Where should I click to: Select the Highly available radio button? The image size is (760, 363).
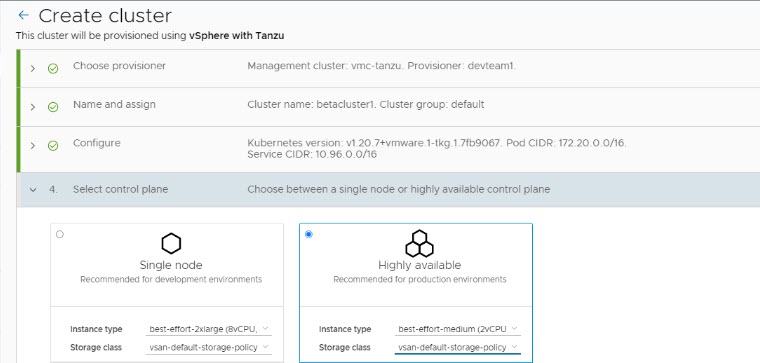(309, 235)
